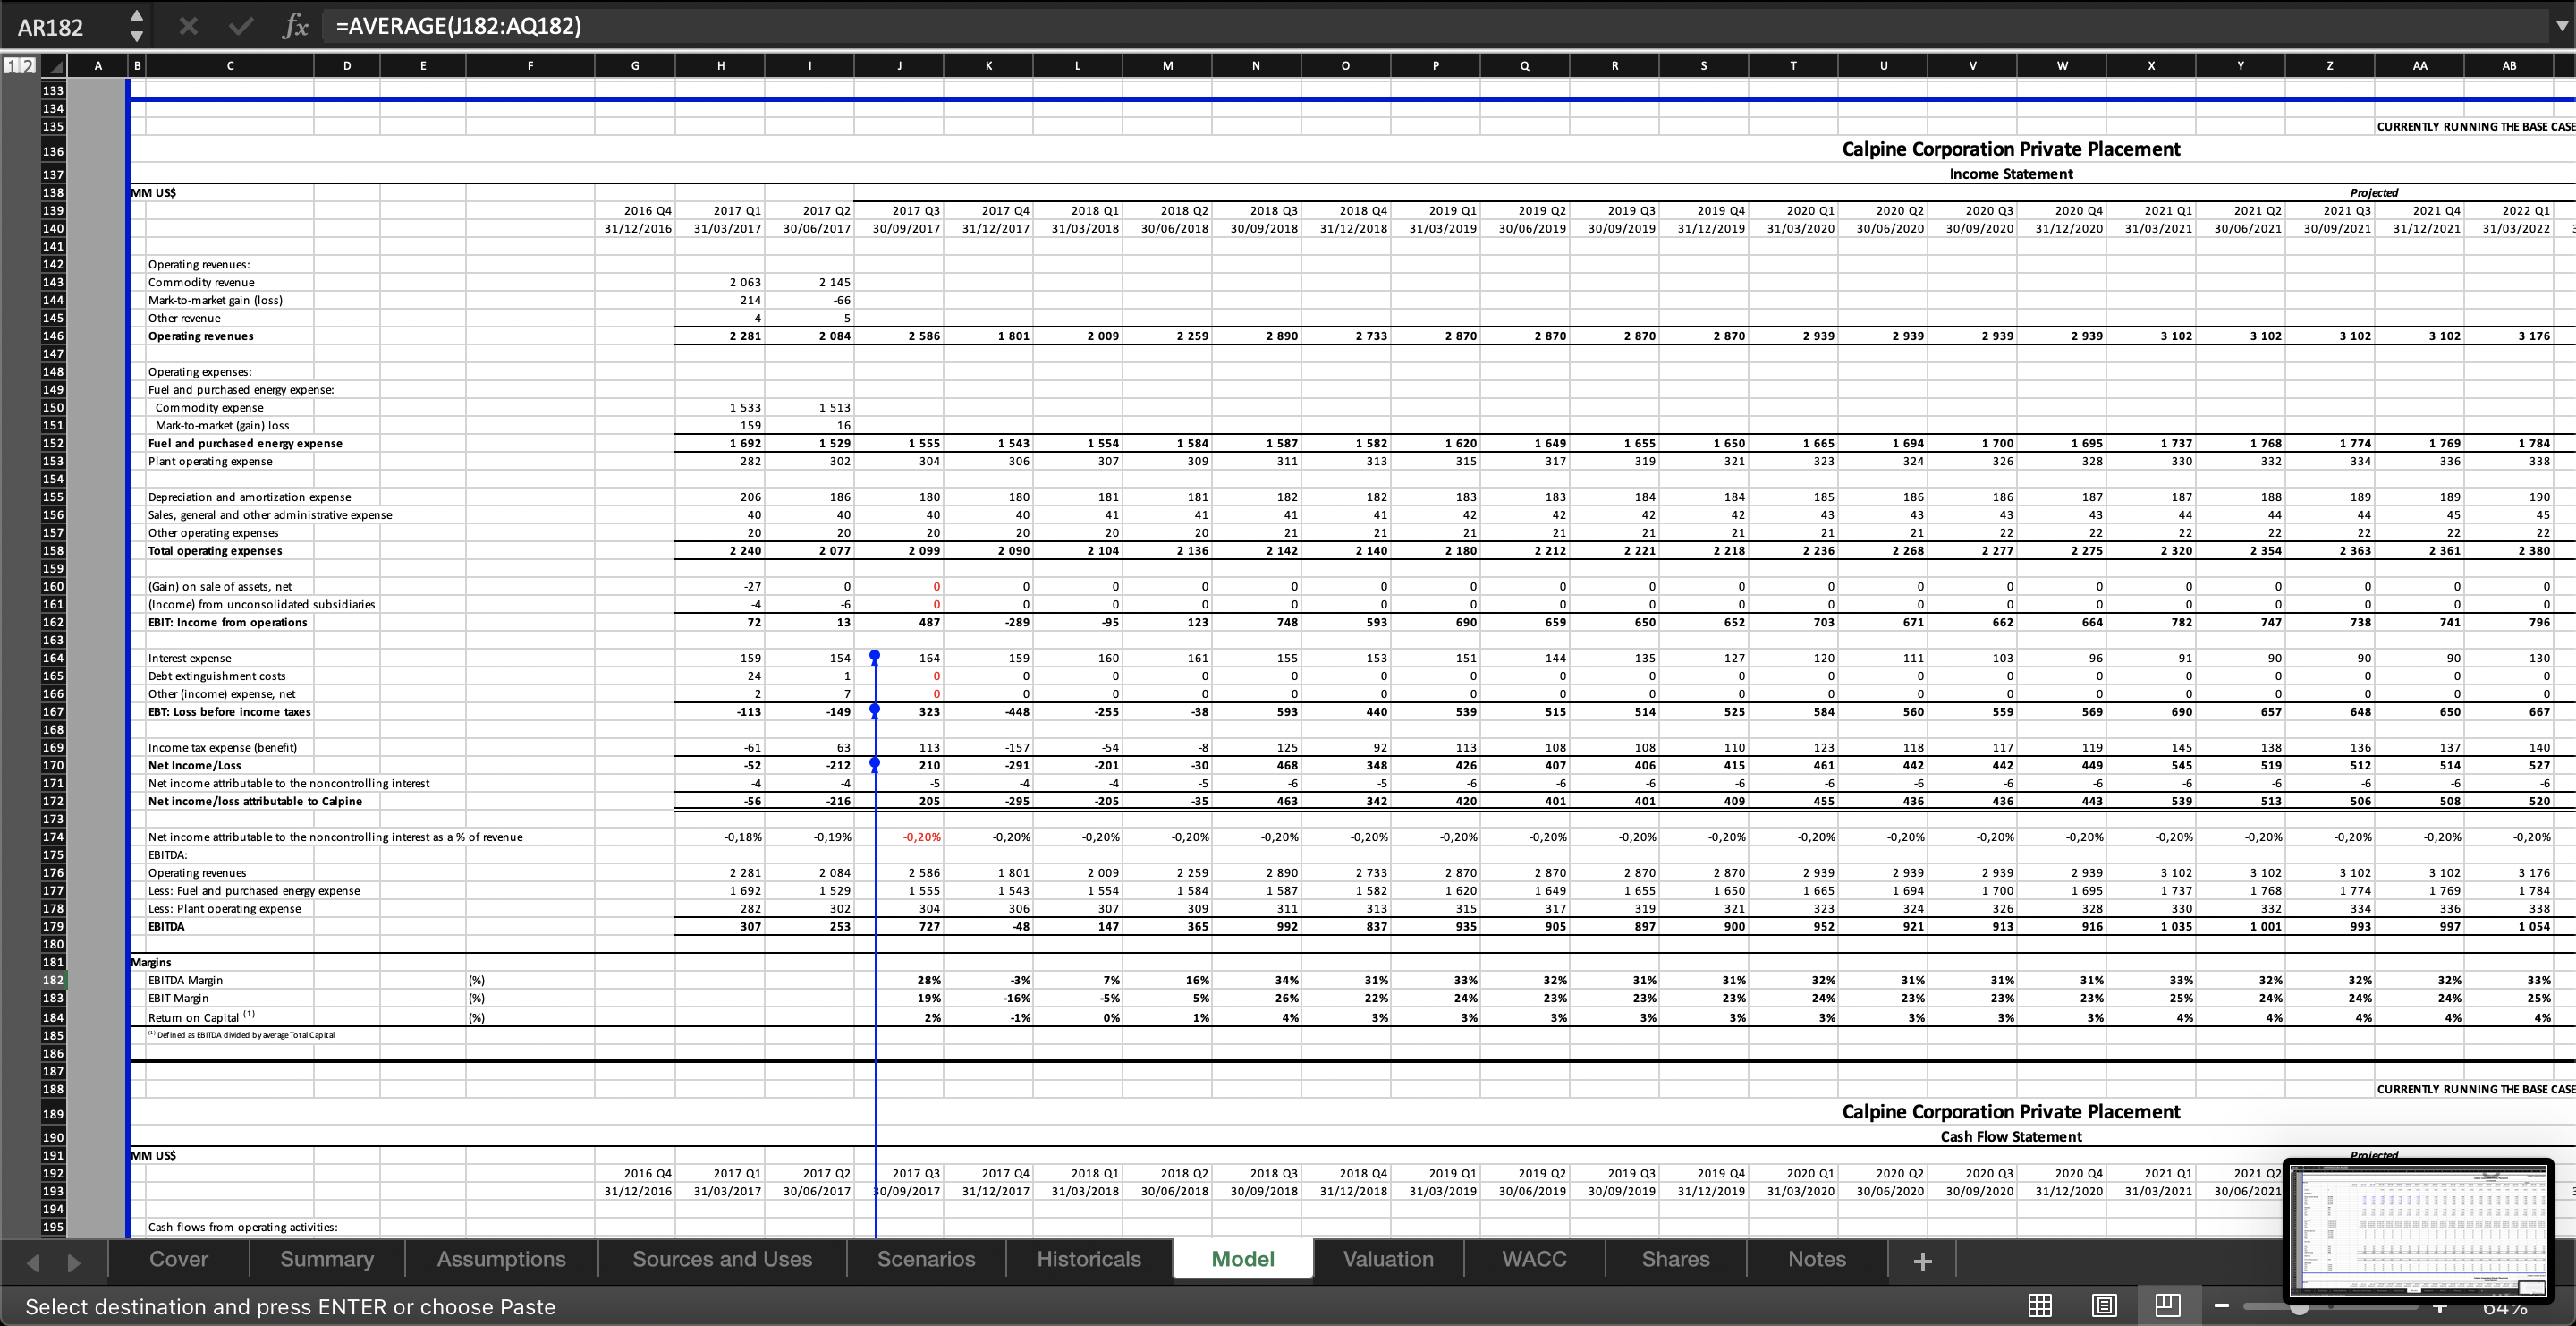This screenshot has width=2576, height=1326.
Task: Open the Insert Function fx button
Action: pos(295,26)
